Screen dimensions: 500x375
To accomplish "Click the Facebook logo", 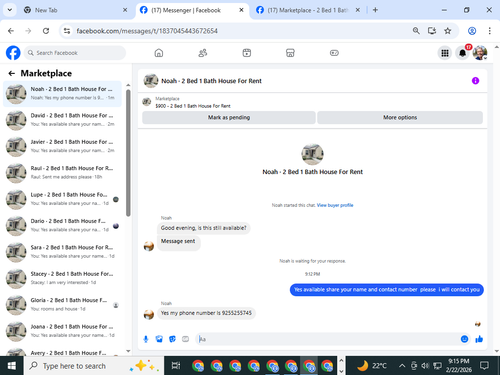I will (13, 53).
